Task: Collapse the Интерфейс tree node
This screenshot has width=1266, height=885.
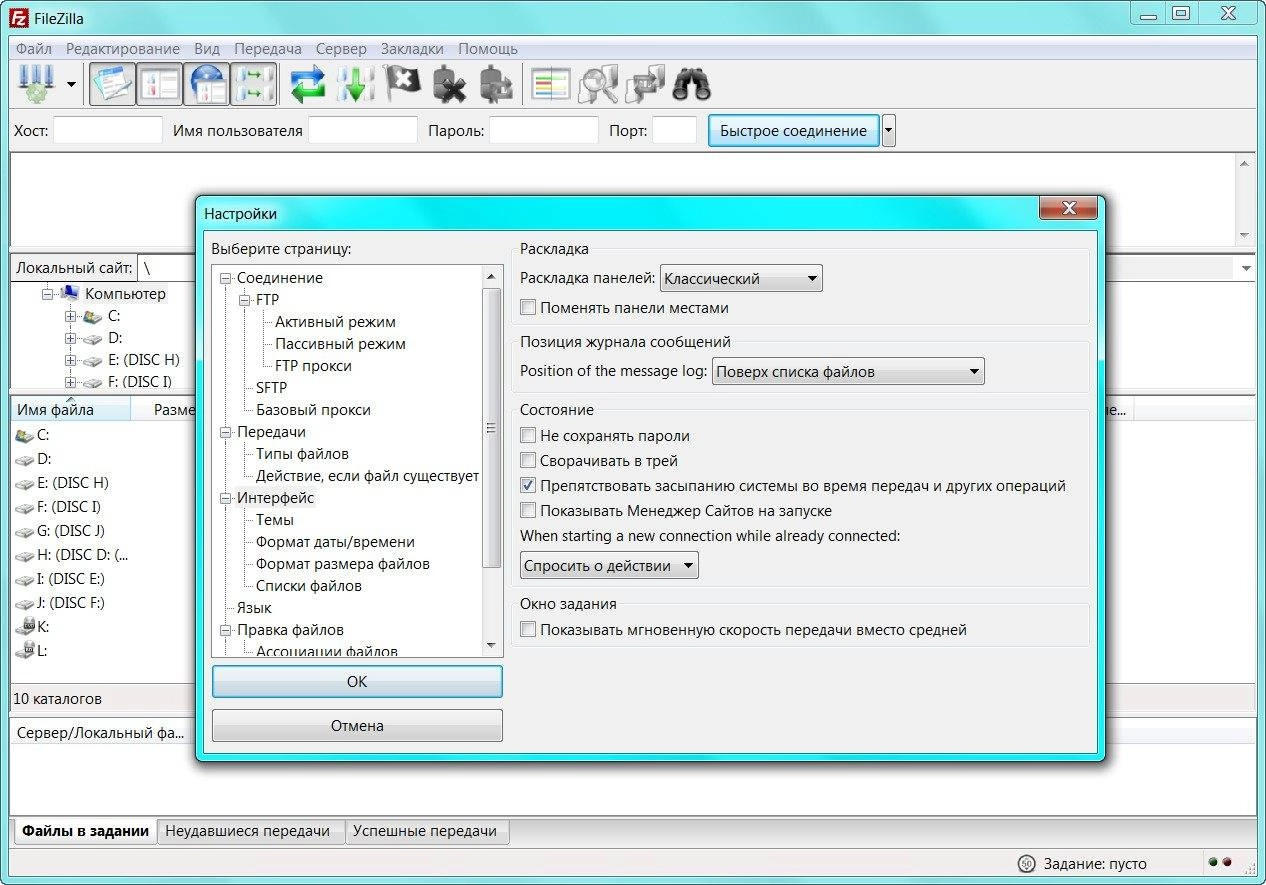Action: point(226,498)
